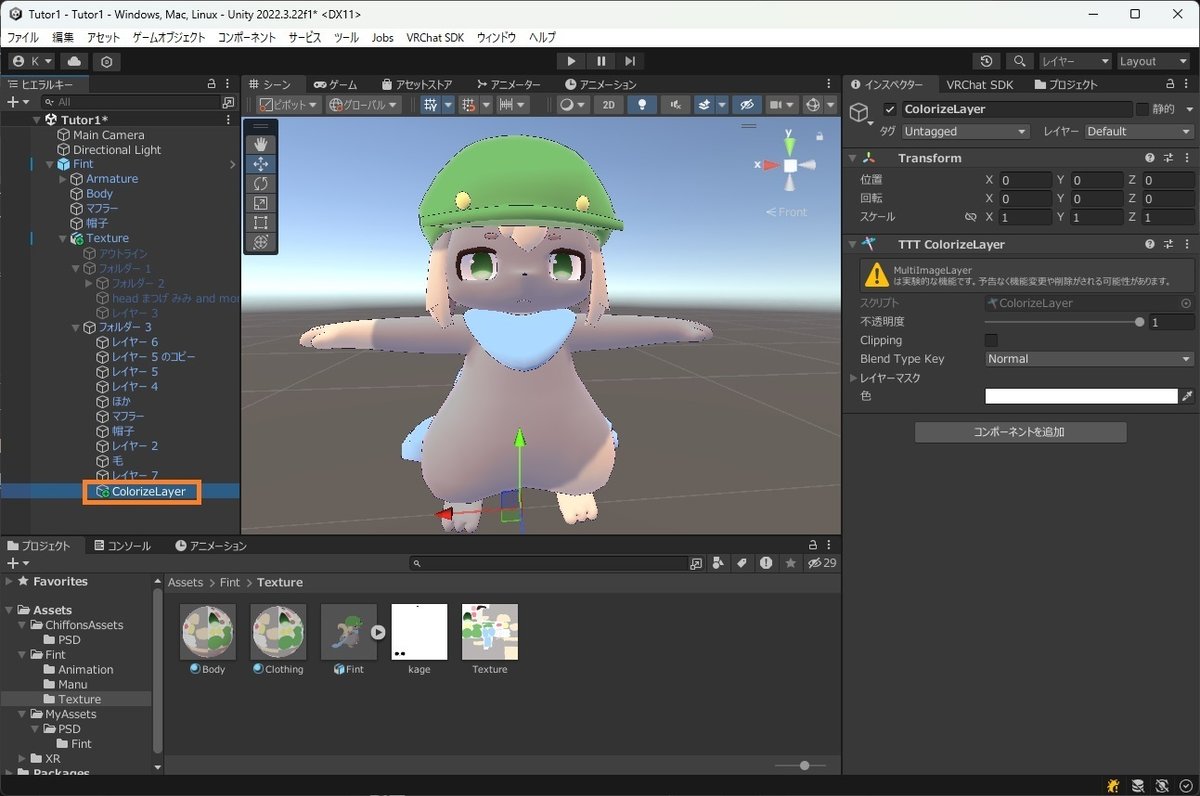The width and height of the screenshot is (1200, 796).
Task: Toggle scene audio mute
Action: coord(676,104)
